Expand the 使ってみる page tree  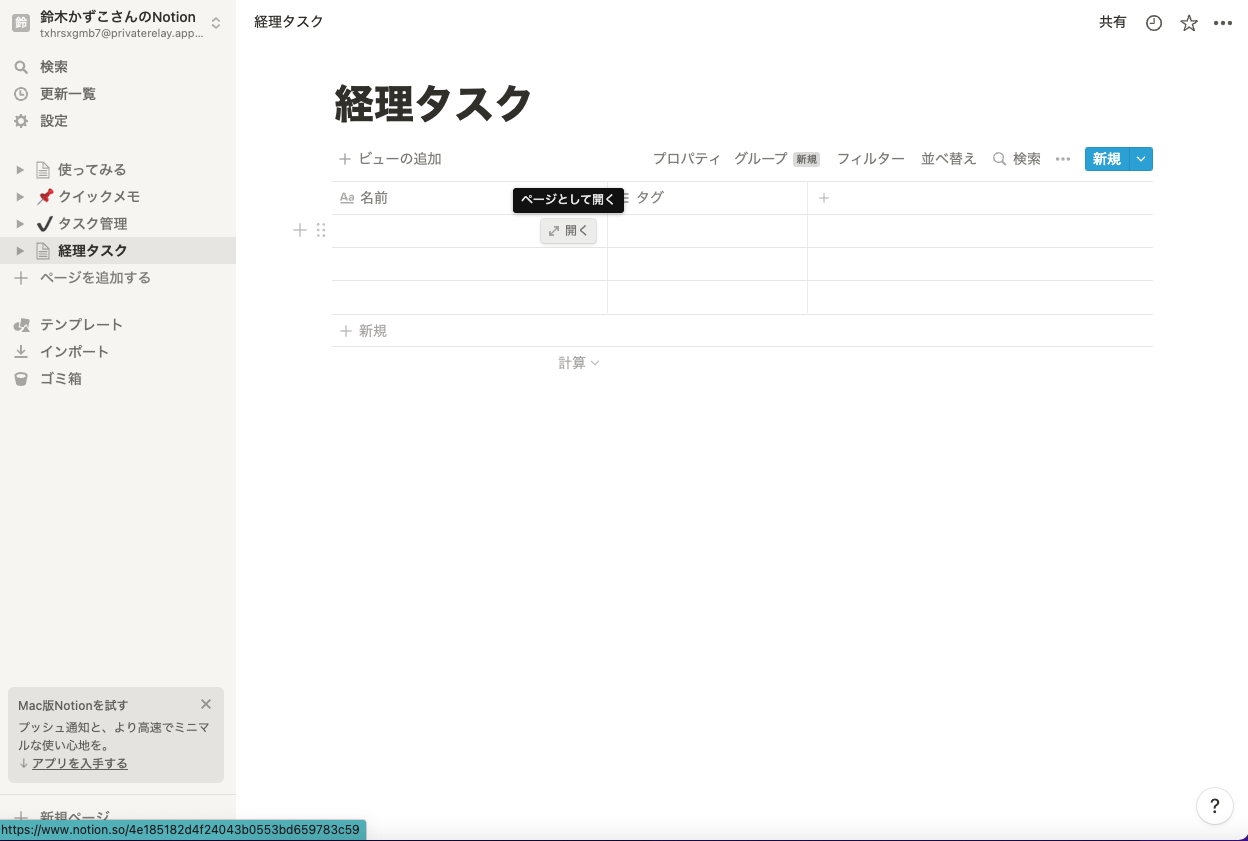pyautogui.click(x=20, y=170)
